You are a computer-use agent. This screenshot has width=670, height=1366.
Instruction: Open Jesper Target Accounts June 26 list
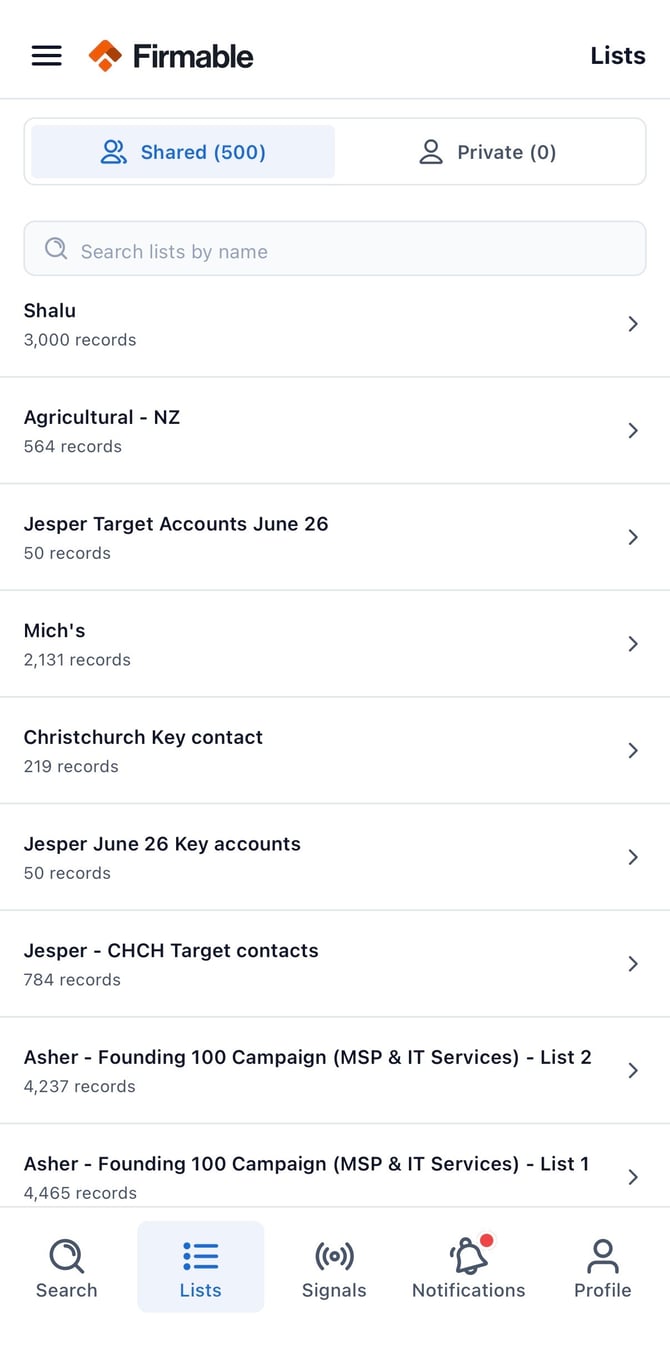(x=335, y=537)
